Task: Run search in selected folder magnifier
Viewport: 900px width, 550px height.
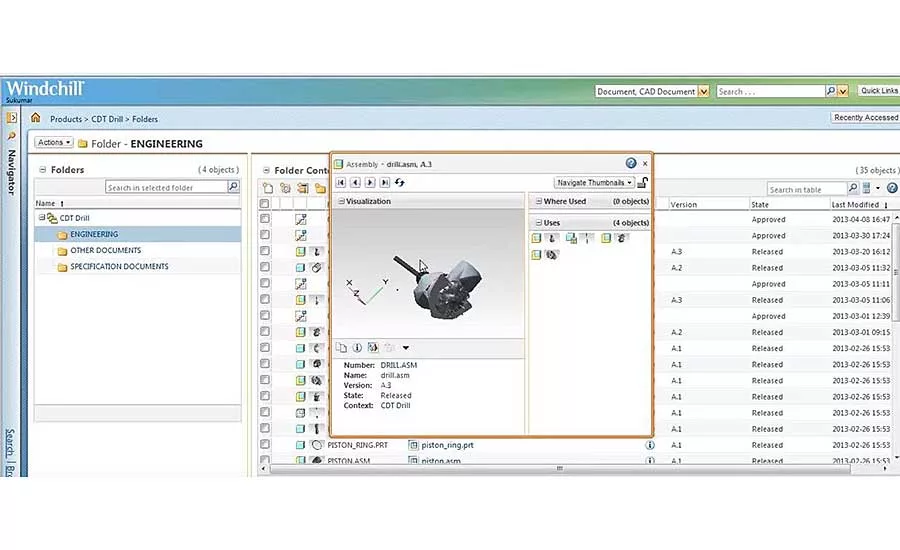Action: click(233, 187)
